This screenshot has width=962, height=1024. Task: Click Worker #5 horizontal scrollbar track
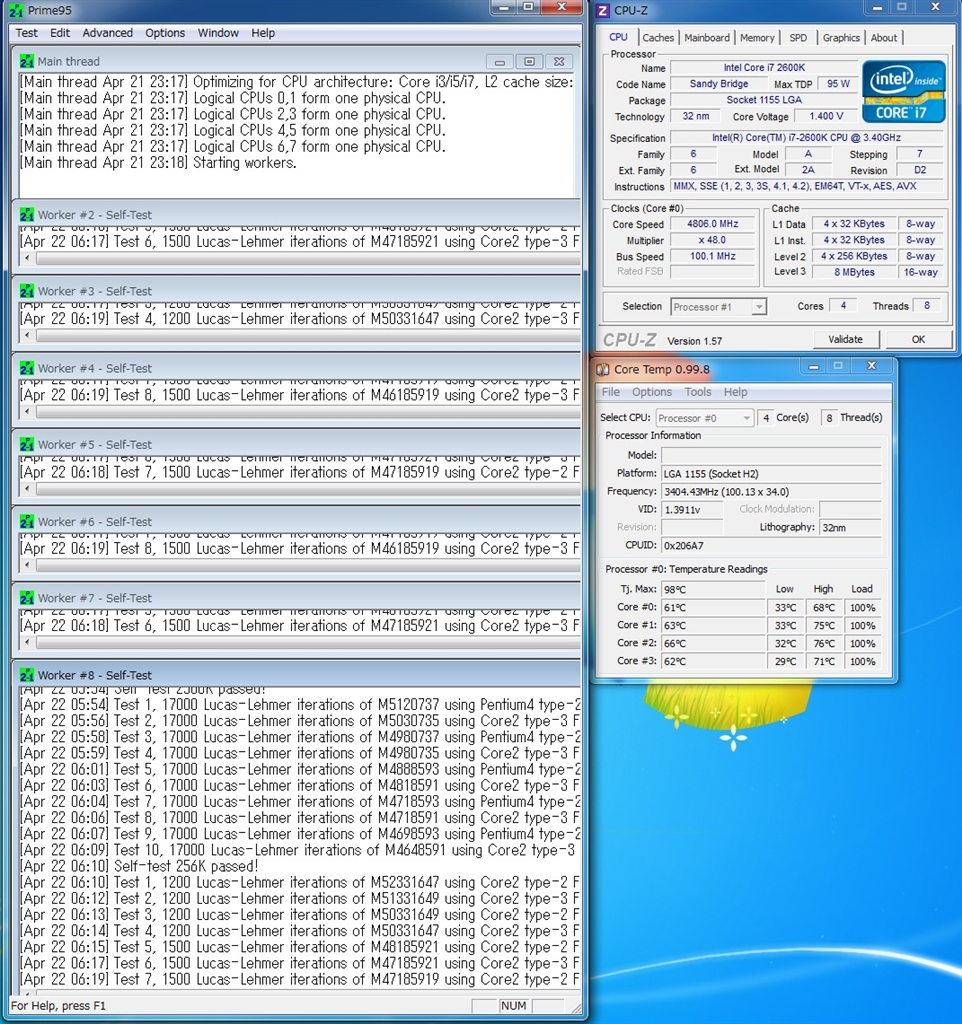coord(308,489)
